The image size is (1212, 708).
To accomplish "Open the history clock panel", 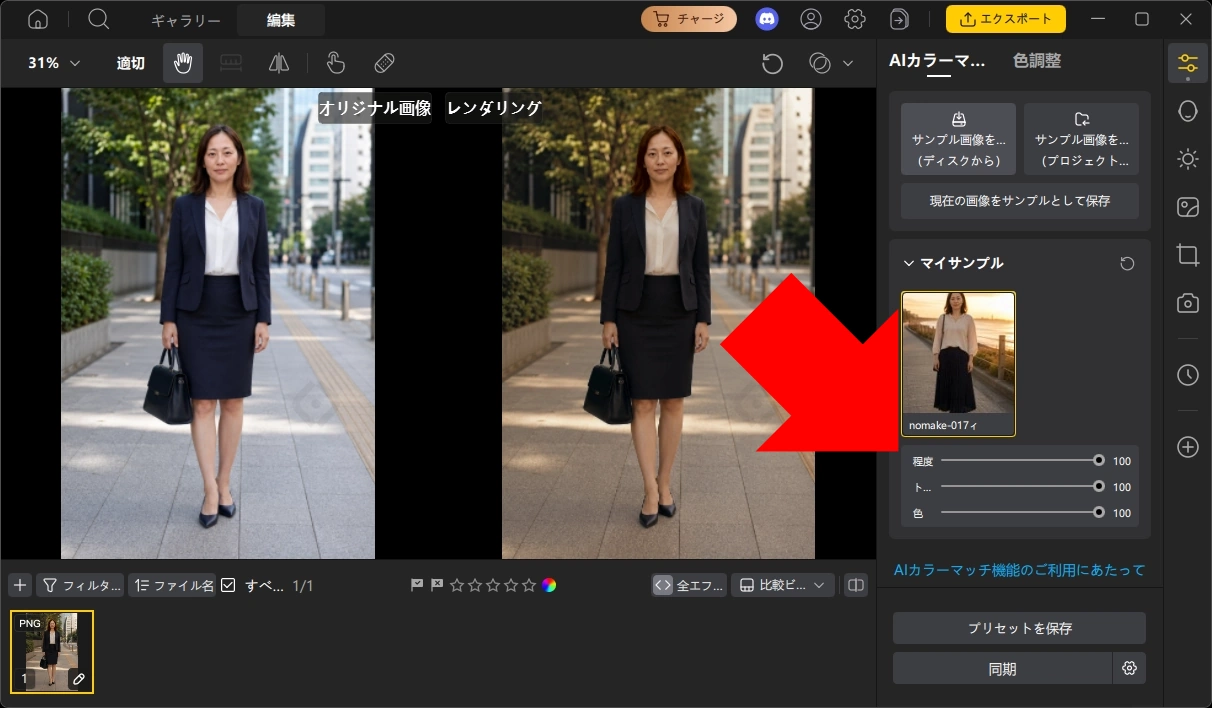I will point(1188,375).
